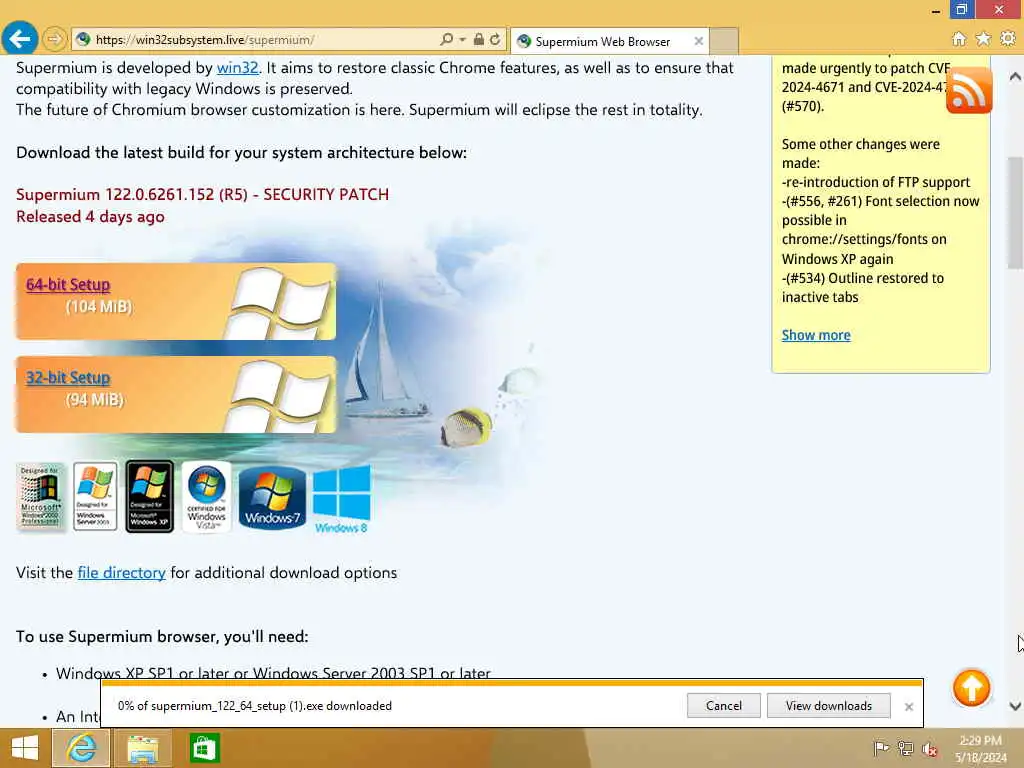Click the 'Released 4 days ago' text
1024x768 pixels.
(x=90, y=217)
